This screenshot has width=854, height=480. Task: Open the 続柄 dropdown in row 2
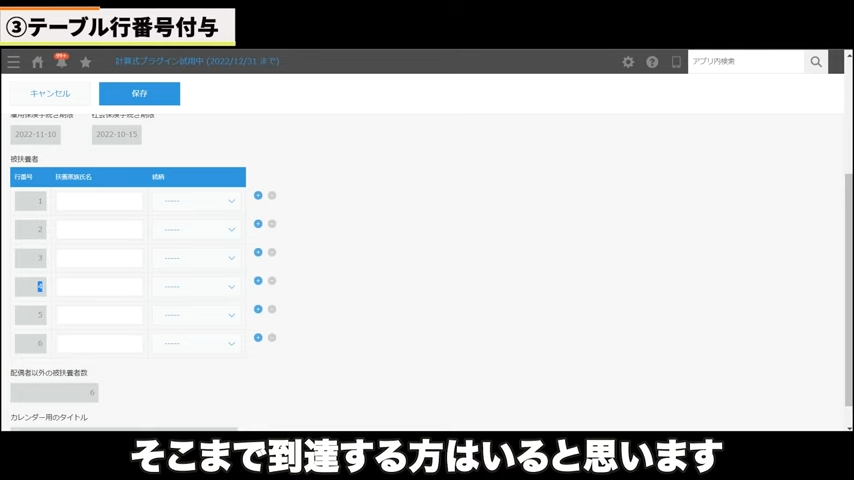coord(196,229)
